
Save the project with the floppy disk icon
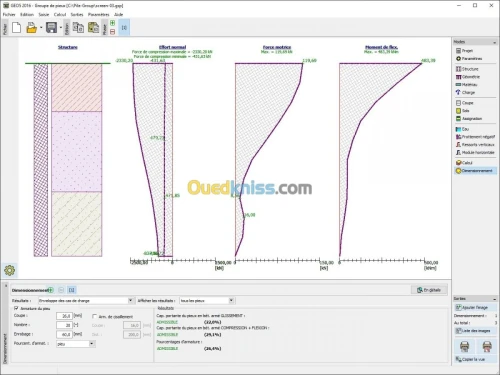[x=51, y=28]
